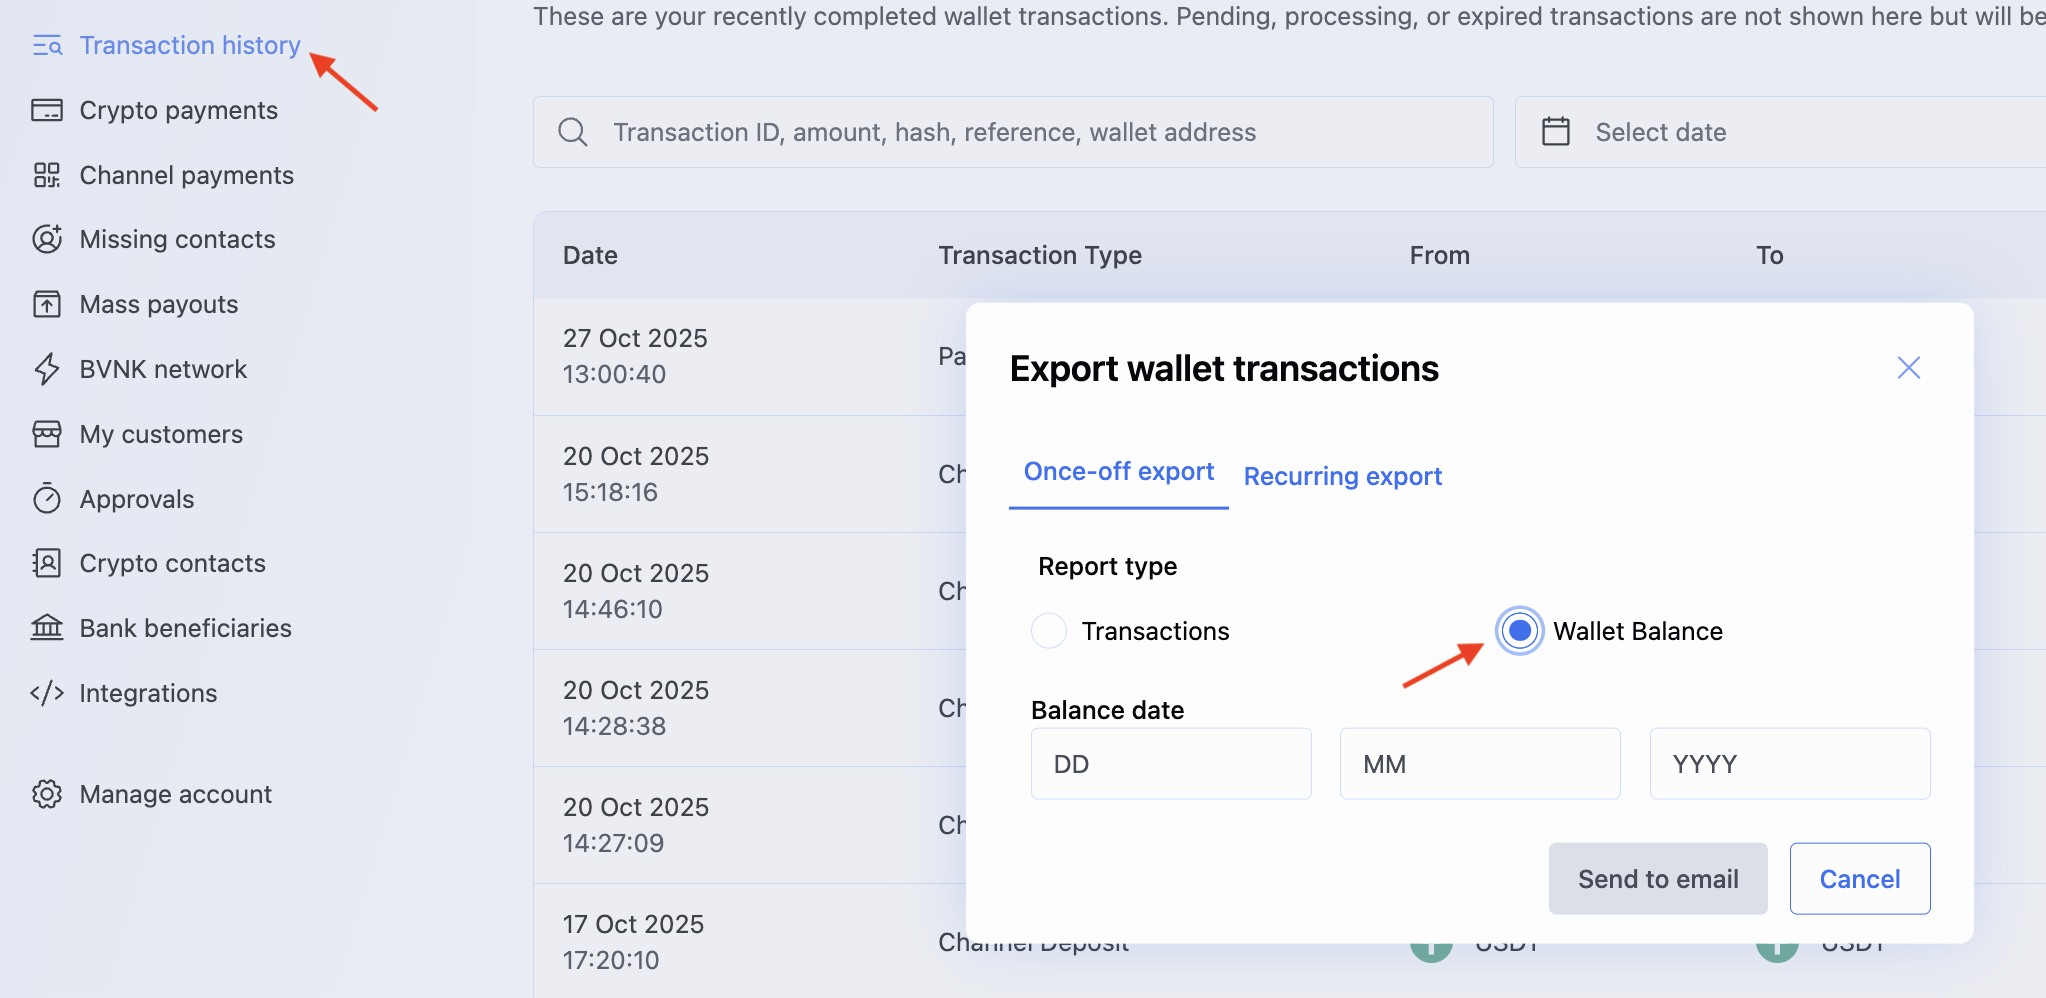Click the Integrations code brackets icon
Screen dimensions: 2046x998
[x=47, y=693]
